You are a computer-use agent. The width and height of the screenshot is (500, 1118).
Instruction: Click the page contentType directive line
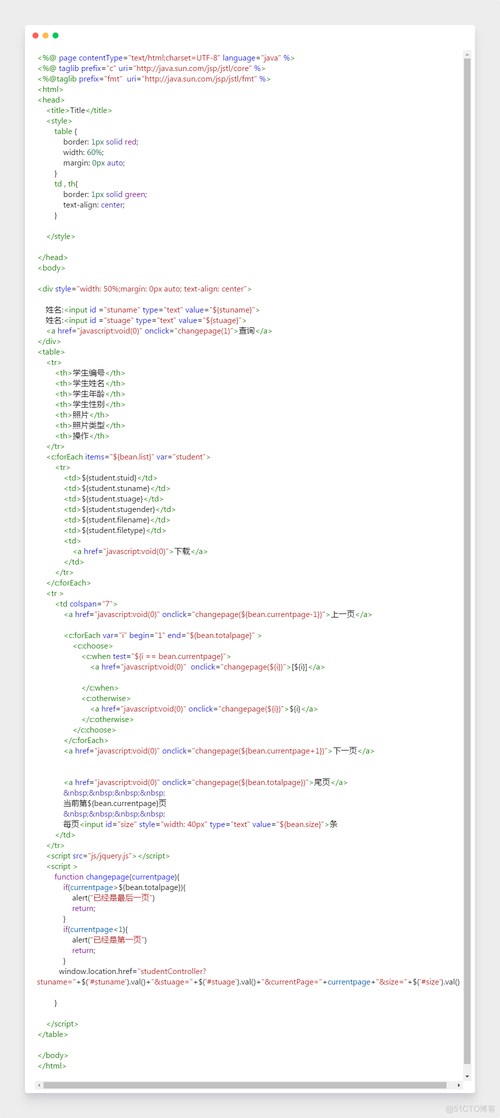tap(166, 58)
